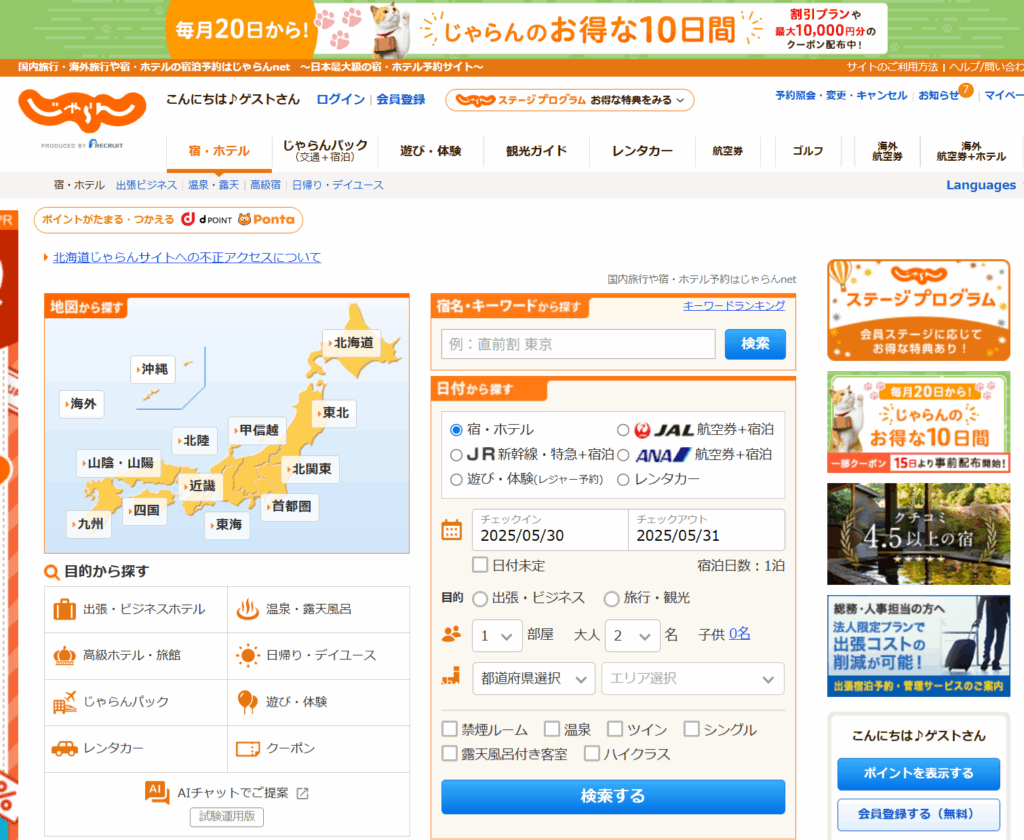Open the 観光ガイド tab
Image resolution: width=1024 pixels, height=840 pixels.
[536, 151]
